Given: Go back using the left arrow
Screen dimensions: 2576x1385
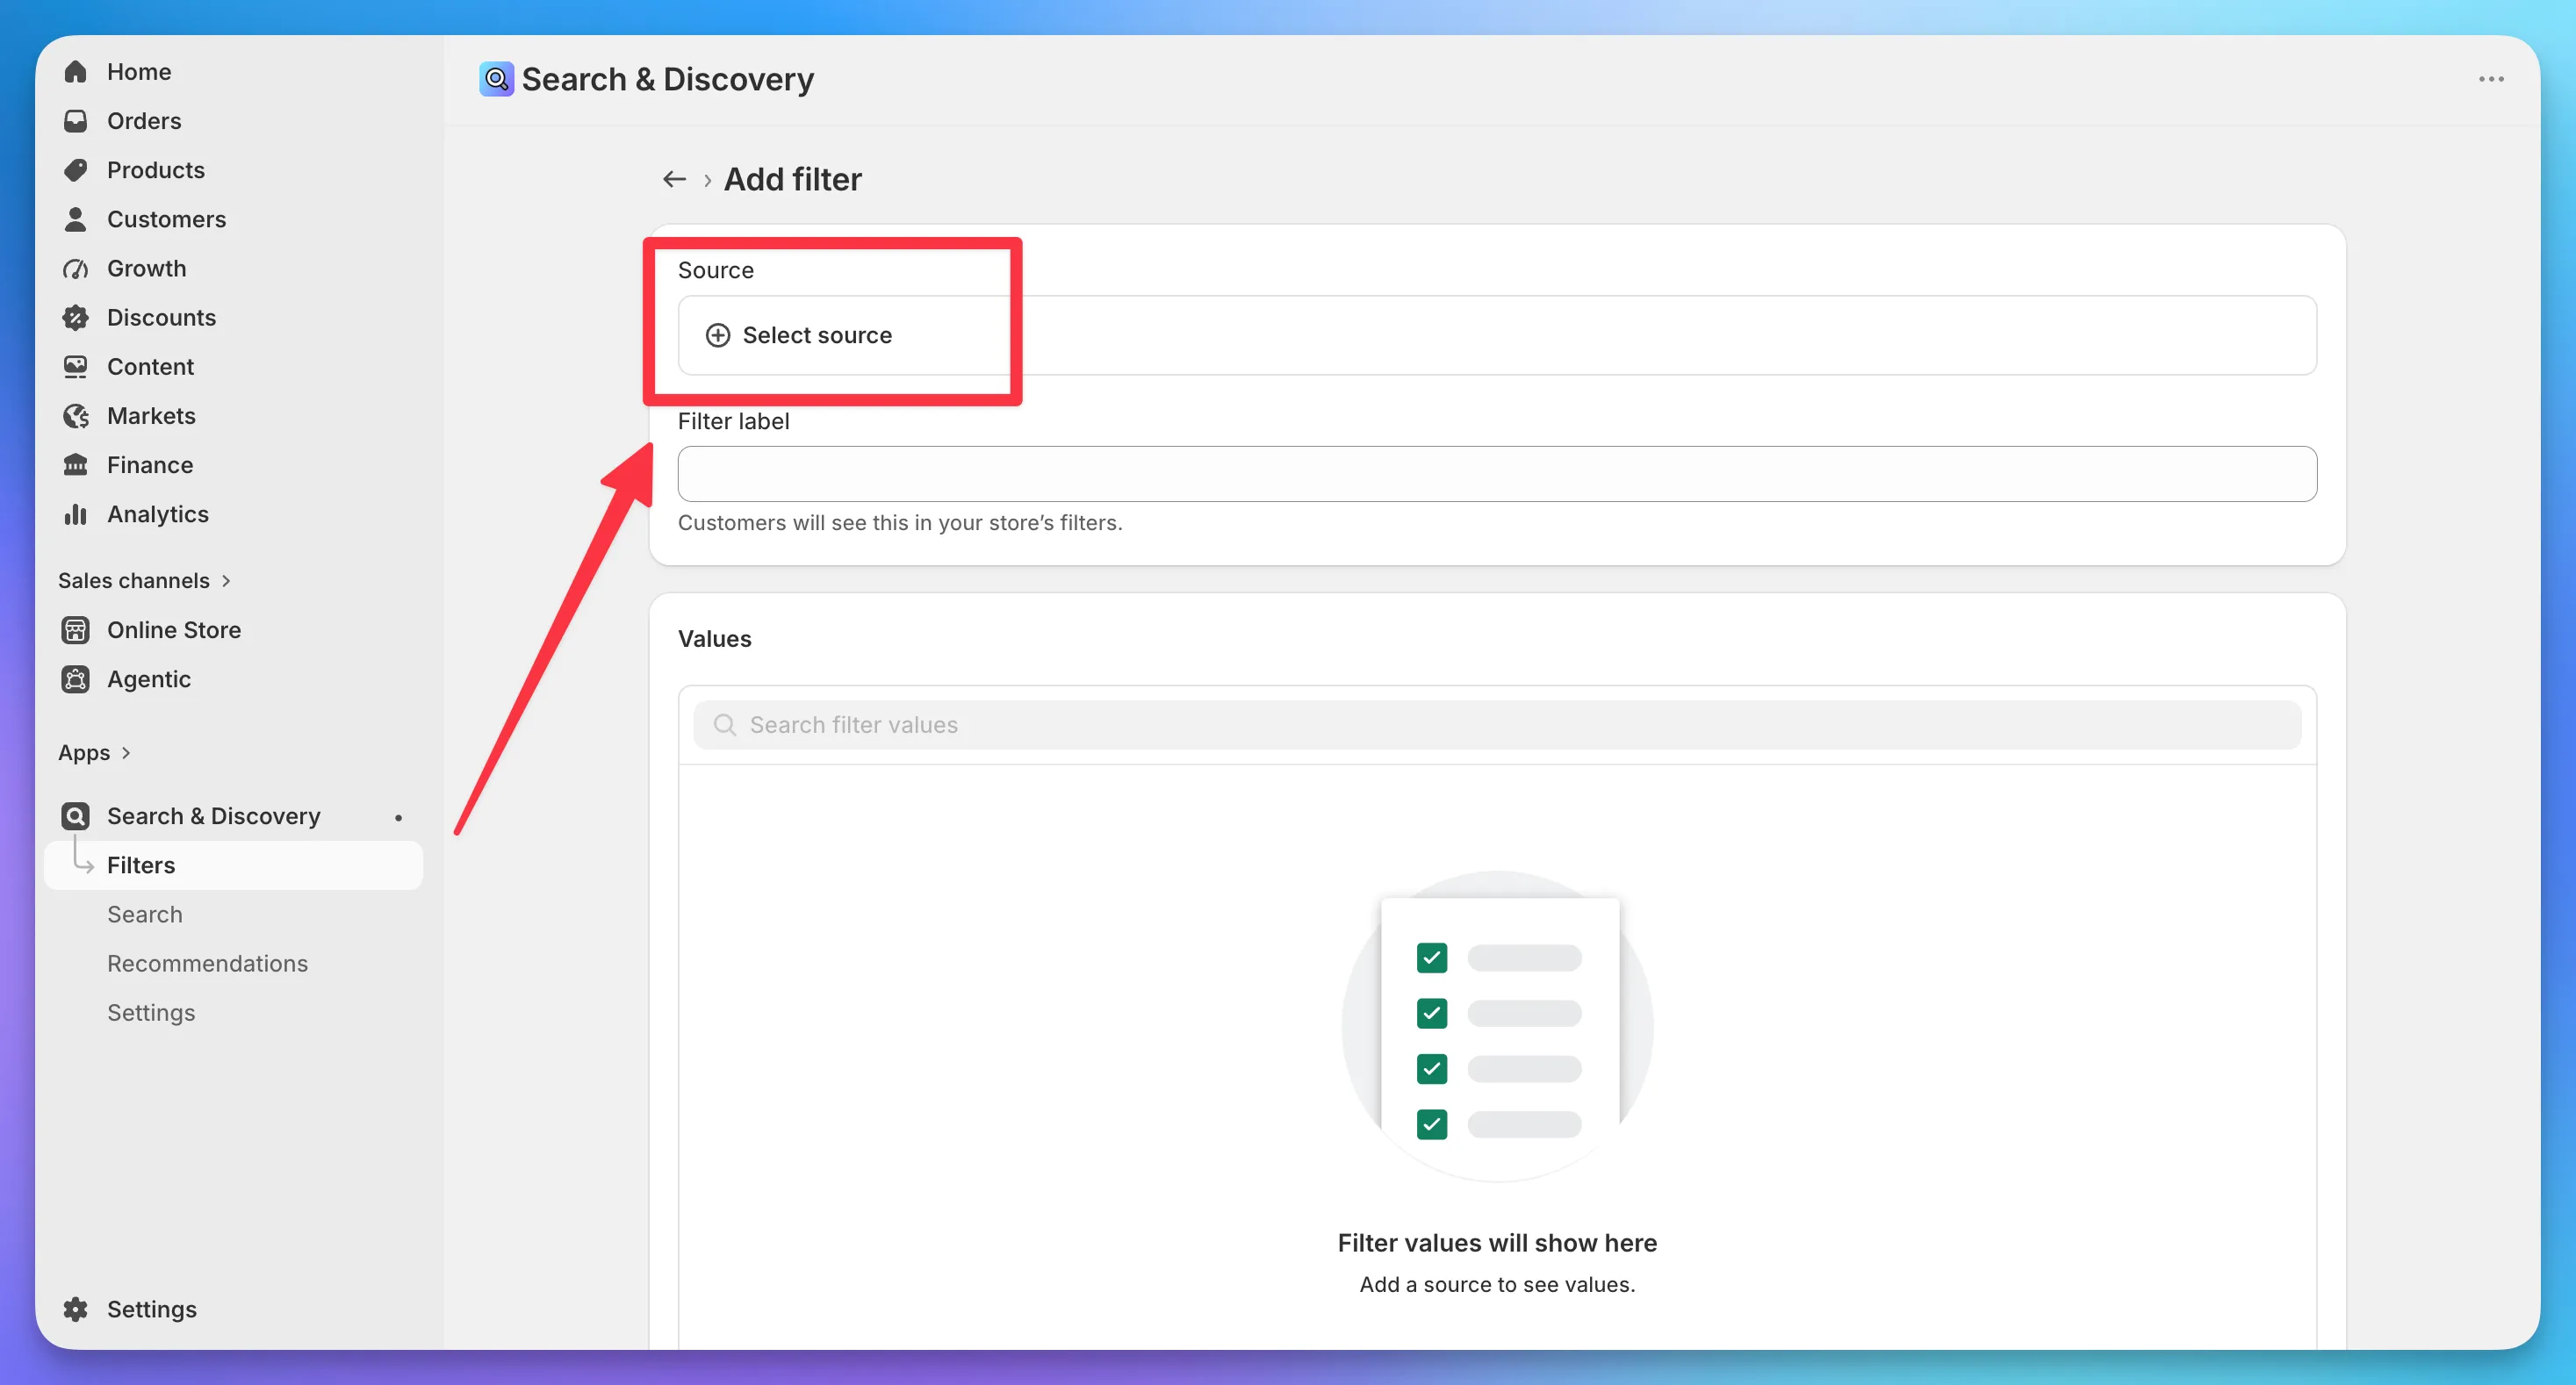Looking at the screenshot, I should click(x=674, y=179).
